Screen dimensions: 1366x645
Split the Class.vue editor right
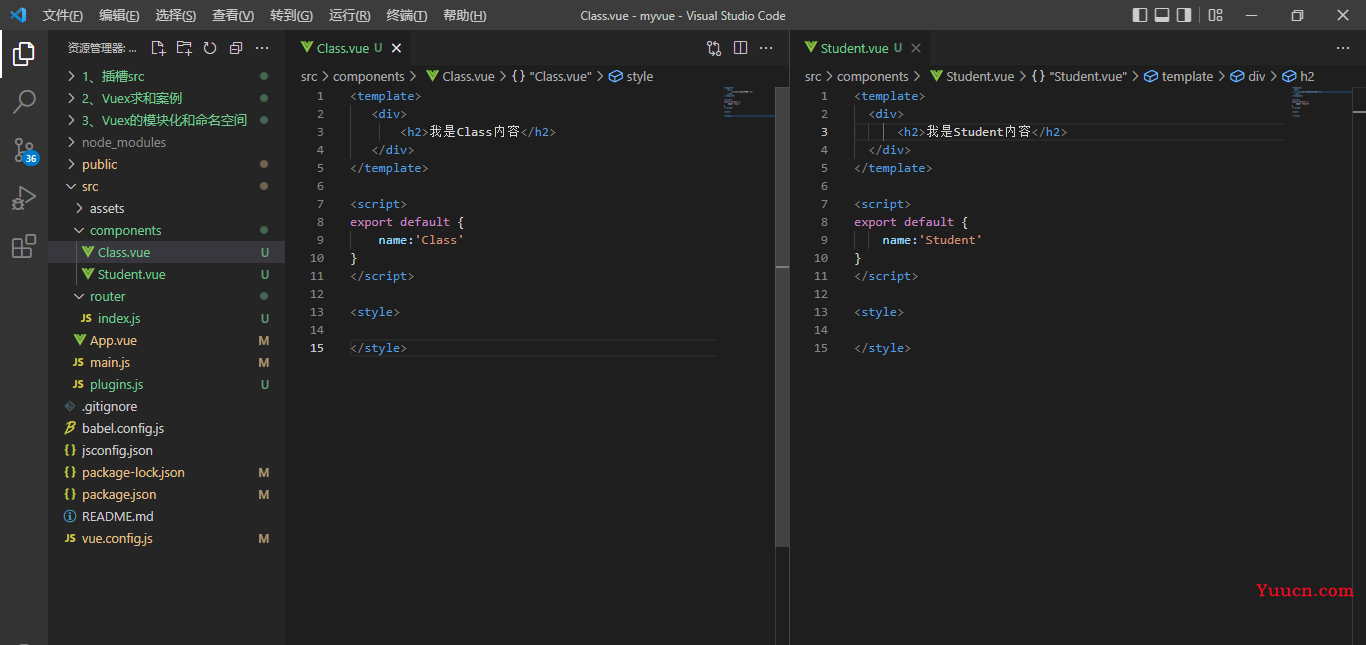740,48
